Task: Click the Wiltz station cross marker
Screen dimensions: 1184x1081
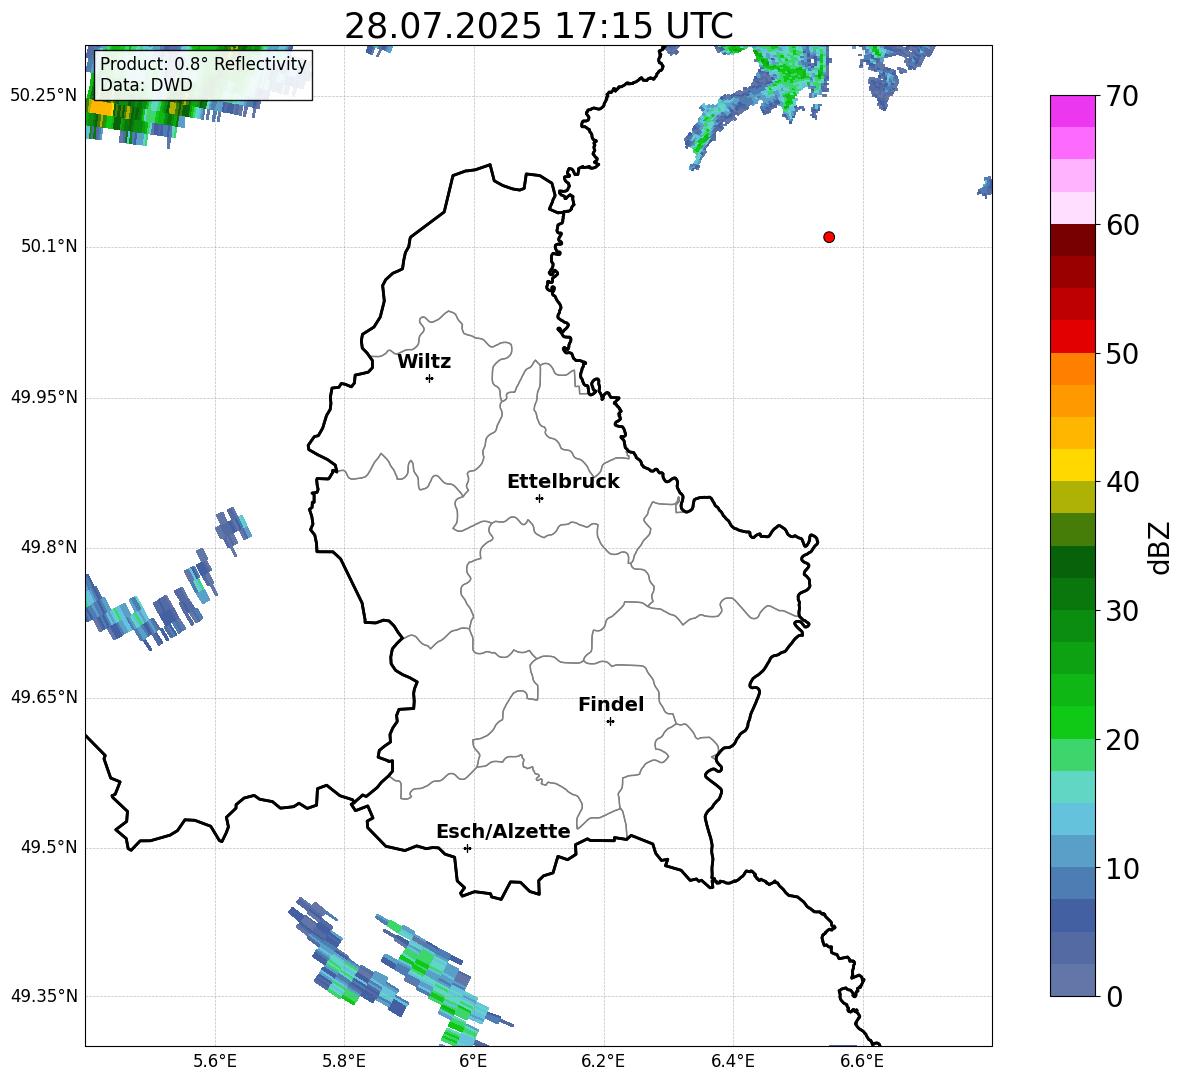Action: click(x=430, y=378)
